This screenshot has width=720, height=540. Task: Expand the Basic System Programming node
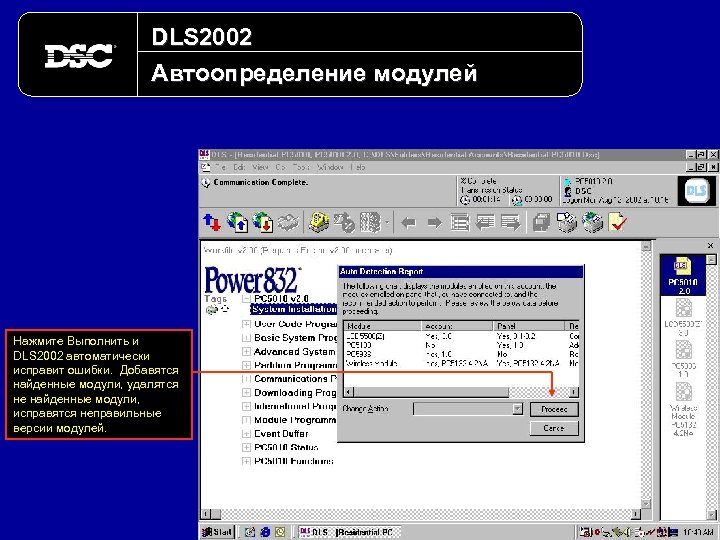tap(246, 338)
